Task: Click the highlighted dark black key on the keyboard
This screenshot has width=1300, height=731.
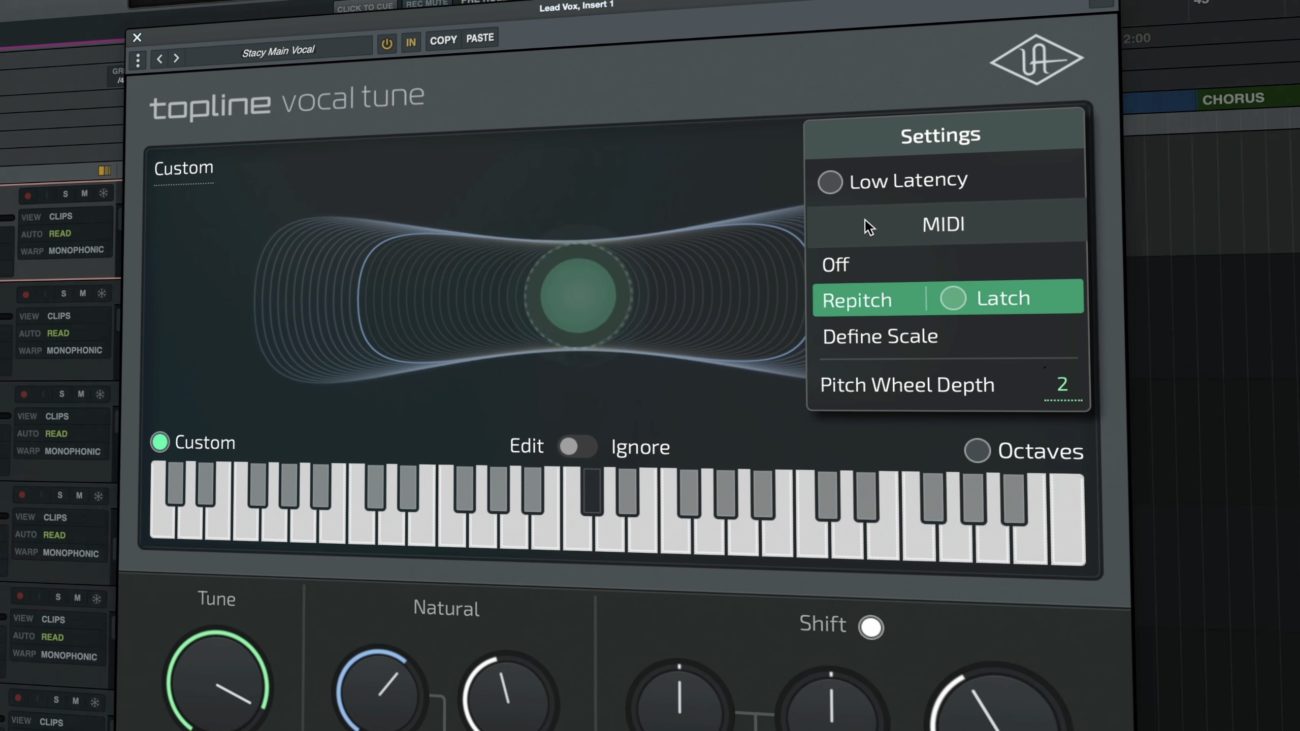Action: (x=591, y=490)
